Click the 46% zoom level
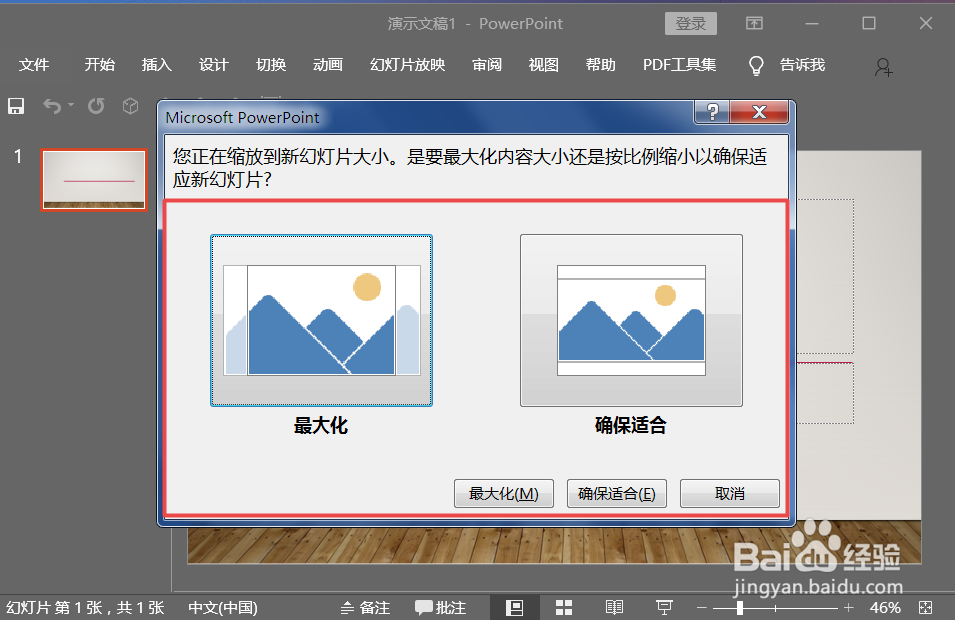Image resolution: width=955 pixels, height=620 pixels. tap(885, 607)
